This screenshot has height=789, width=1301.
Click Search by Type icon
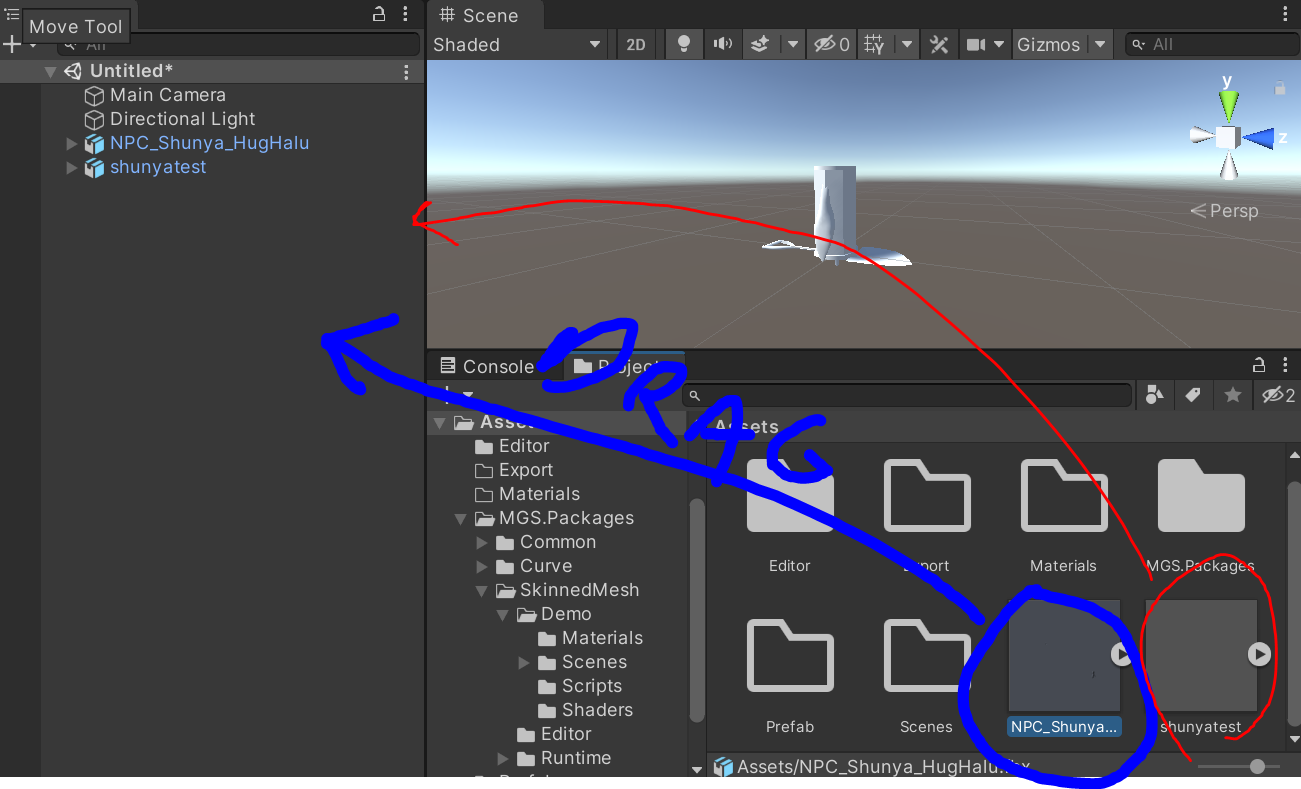coord(1154,395)
